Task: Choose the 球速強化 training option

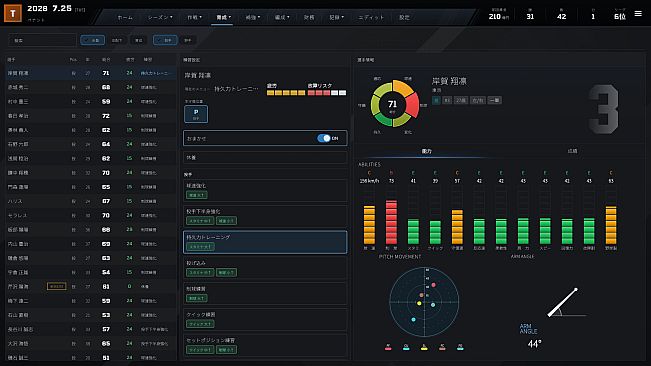Action: click(265, 190)
